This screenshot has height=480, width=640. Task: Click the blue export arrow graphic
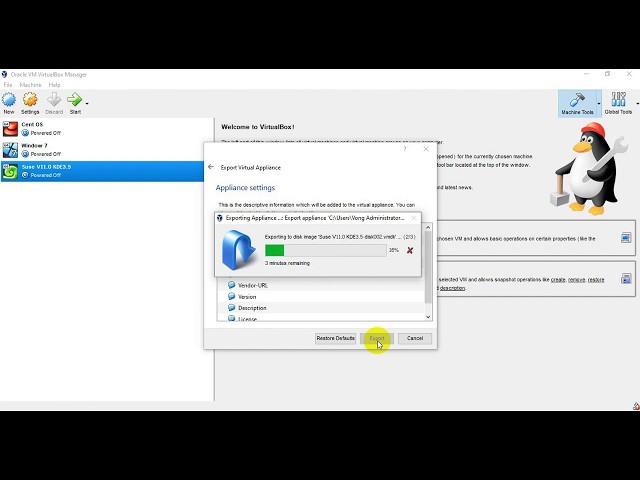(238, 250)
